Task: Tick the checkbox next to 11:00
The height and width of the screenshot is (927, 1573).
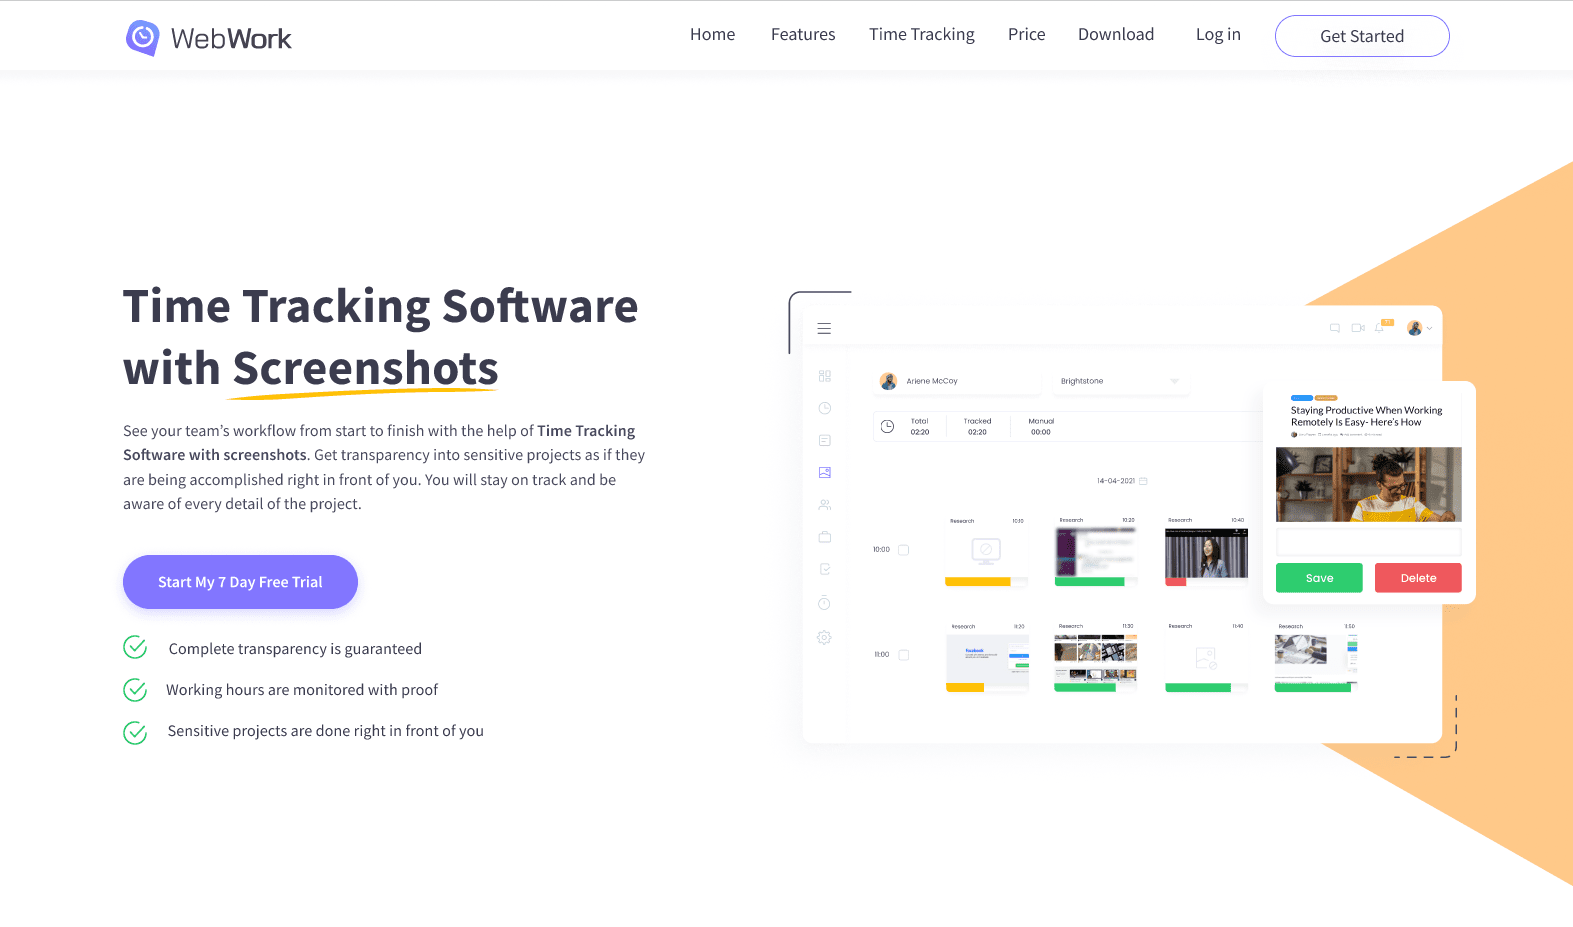Action: (904, 655)
